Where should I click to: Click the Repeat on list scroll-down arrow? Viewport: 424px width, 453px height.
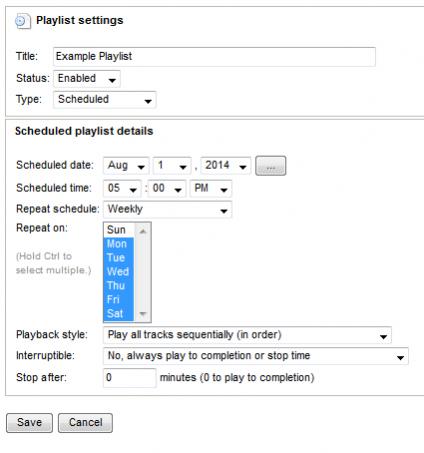click(143, 314)
